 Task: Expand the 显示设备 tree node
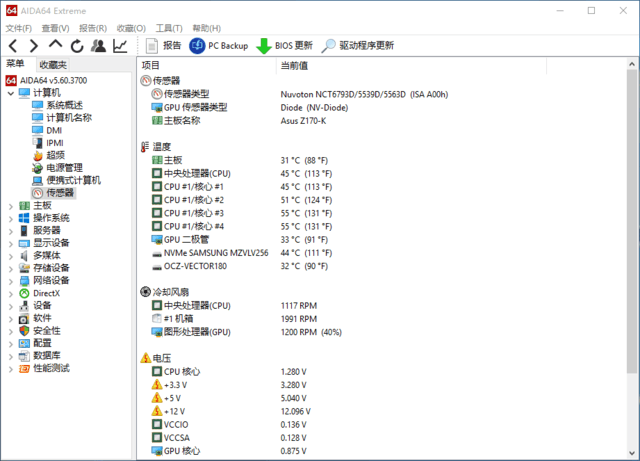pyautogui.click(x=11, y=244)
